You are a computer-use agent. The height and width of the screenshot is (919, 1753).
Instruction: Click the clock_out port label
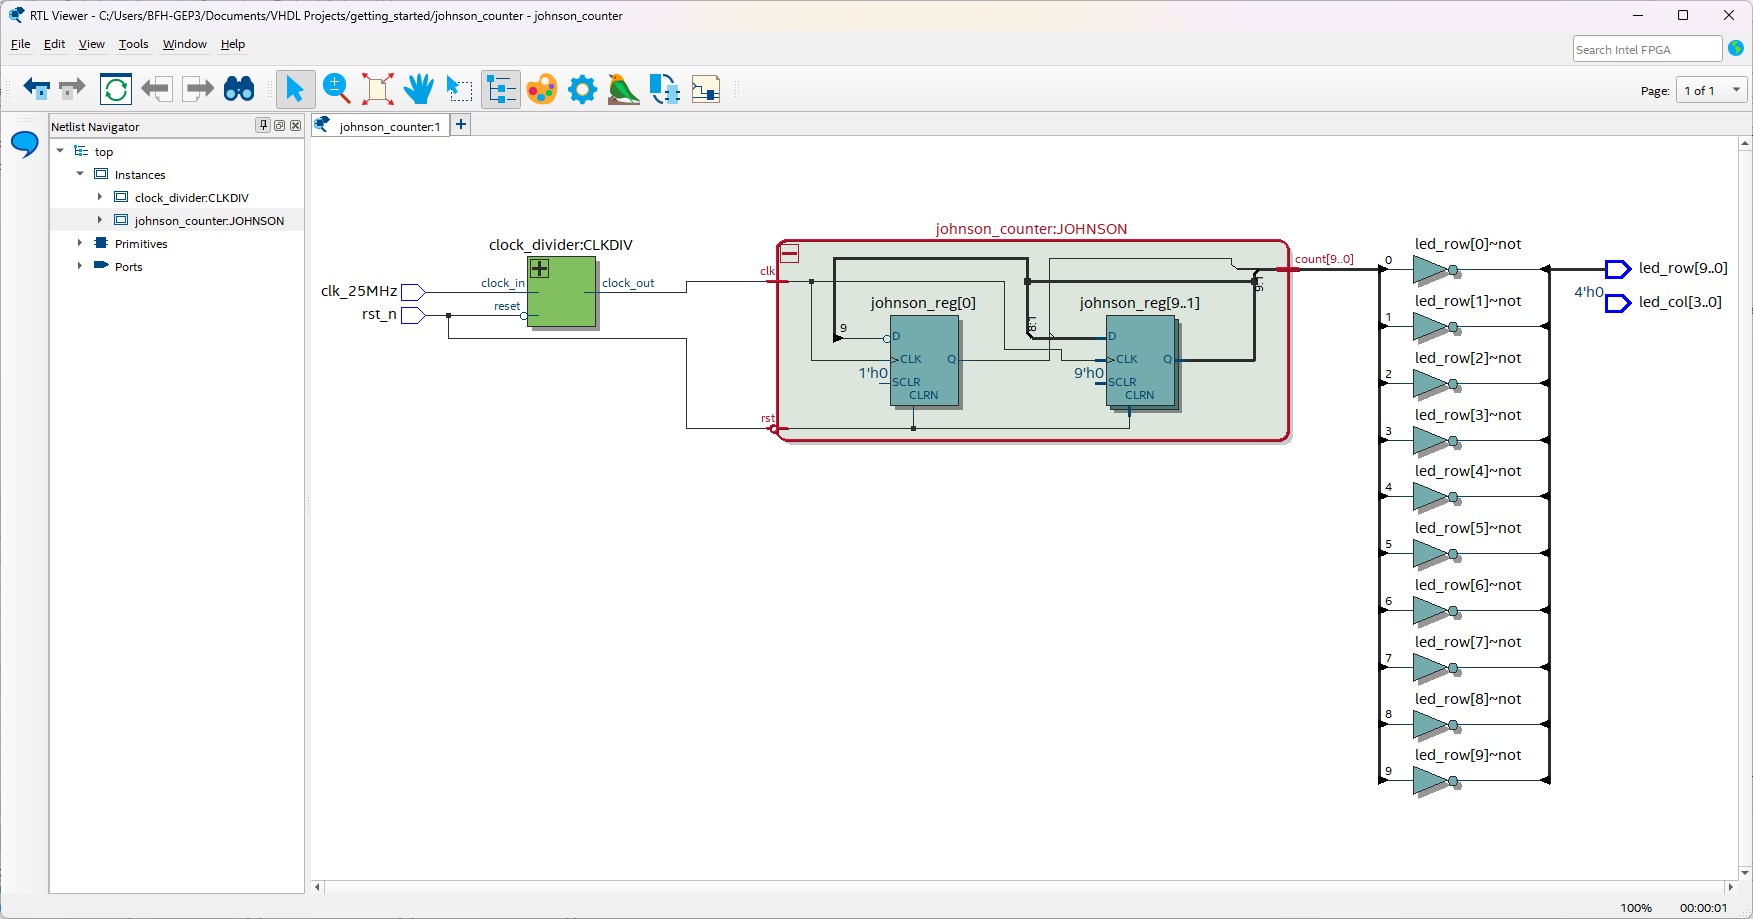(628, 283)
